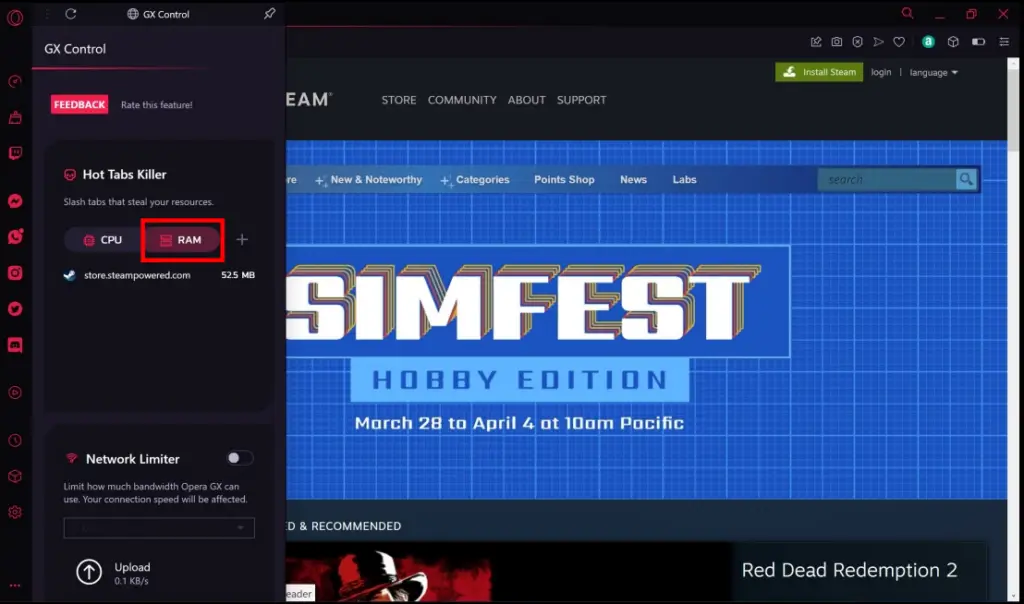Click the edit page toolbar icon
This screenshot has width=1024, height=604.
(816, 42)
